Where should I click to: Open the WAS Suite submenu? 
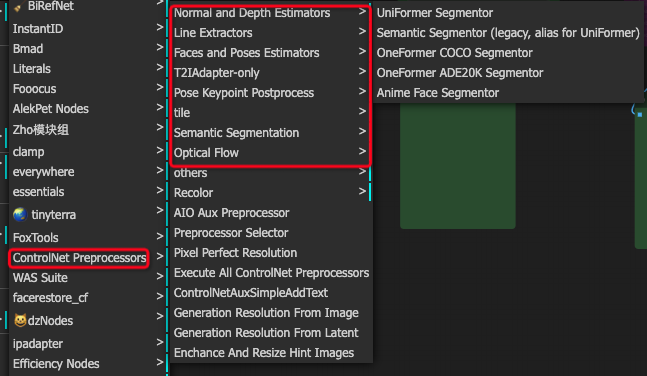[x=87, y=278]
